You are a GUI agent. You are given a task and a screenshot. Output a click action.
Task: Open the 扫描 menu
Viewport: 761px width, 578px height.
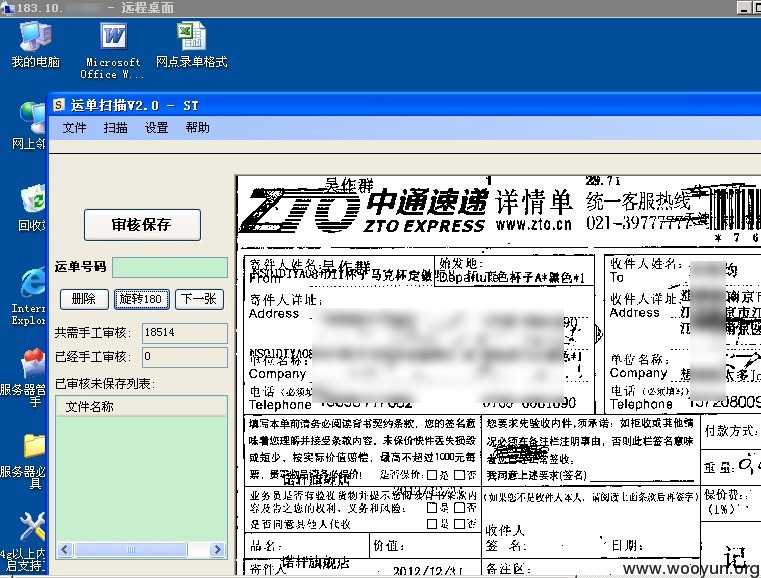[116, 128]
